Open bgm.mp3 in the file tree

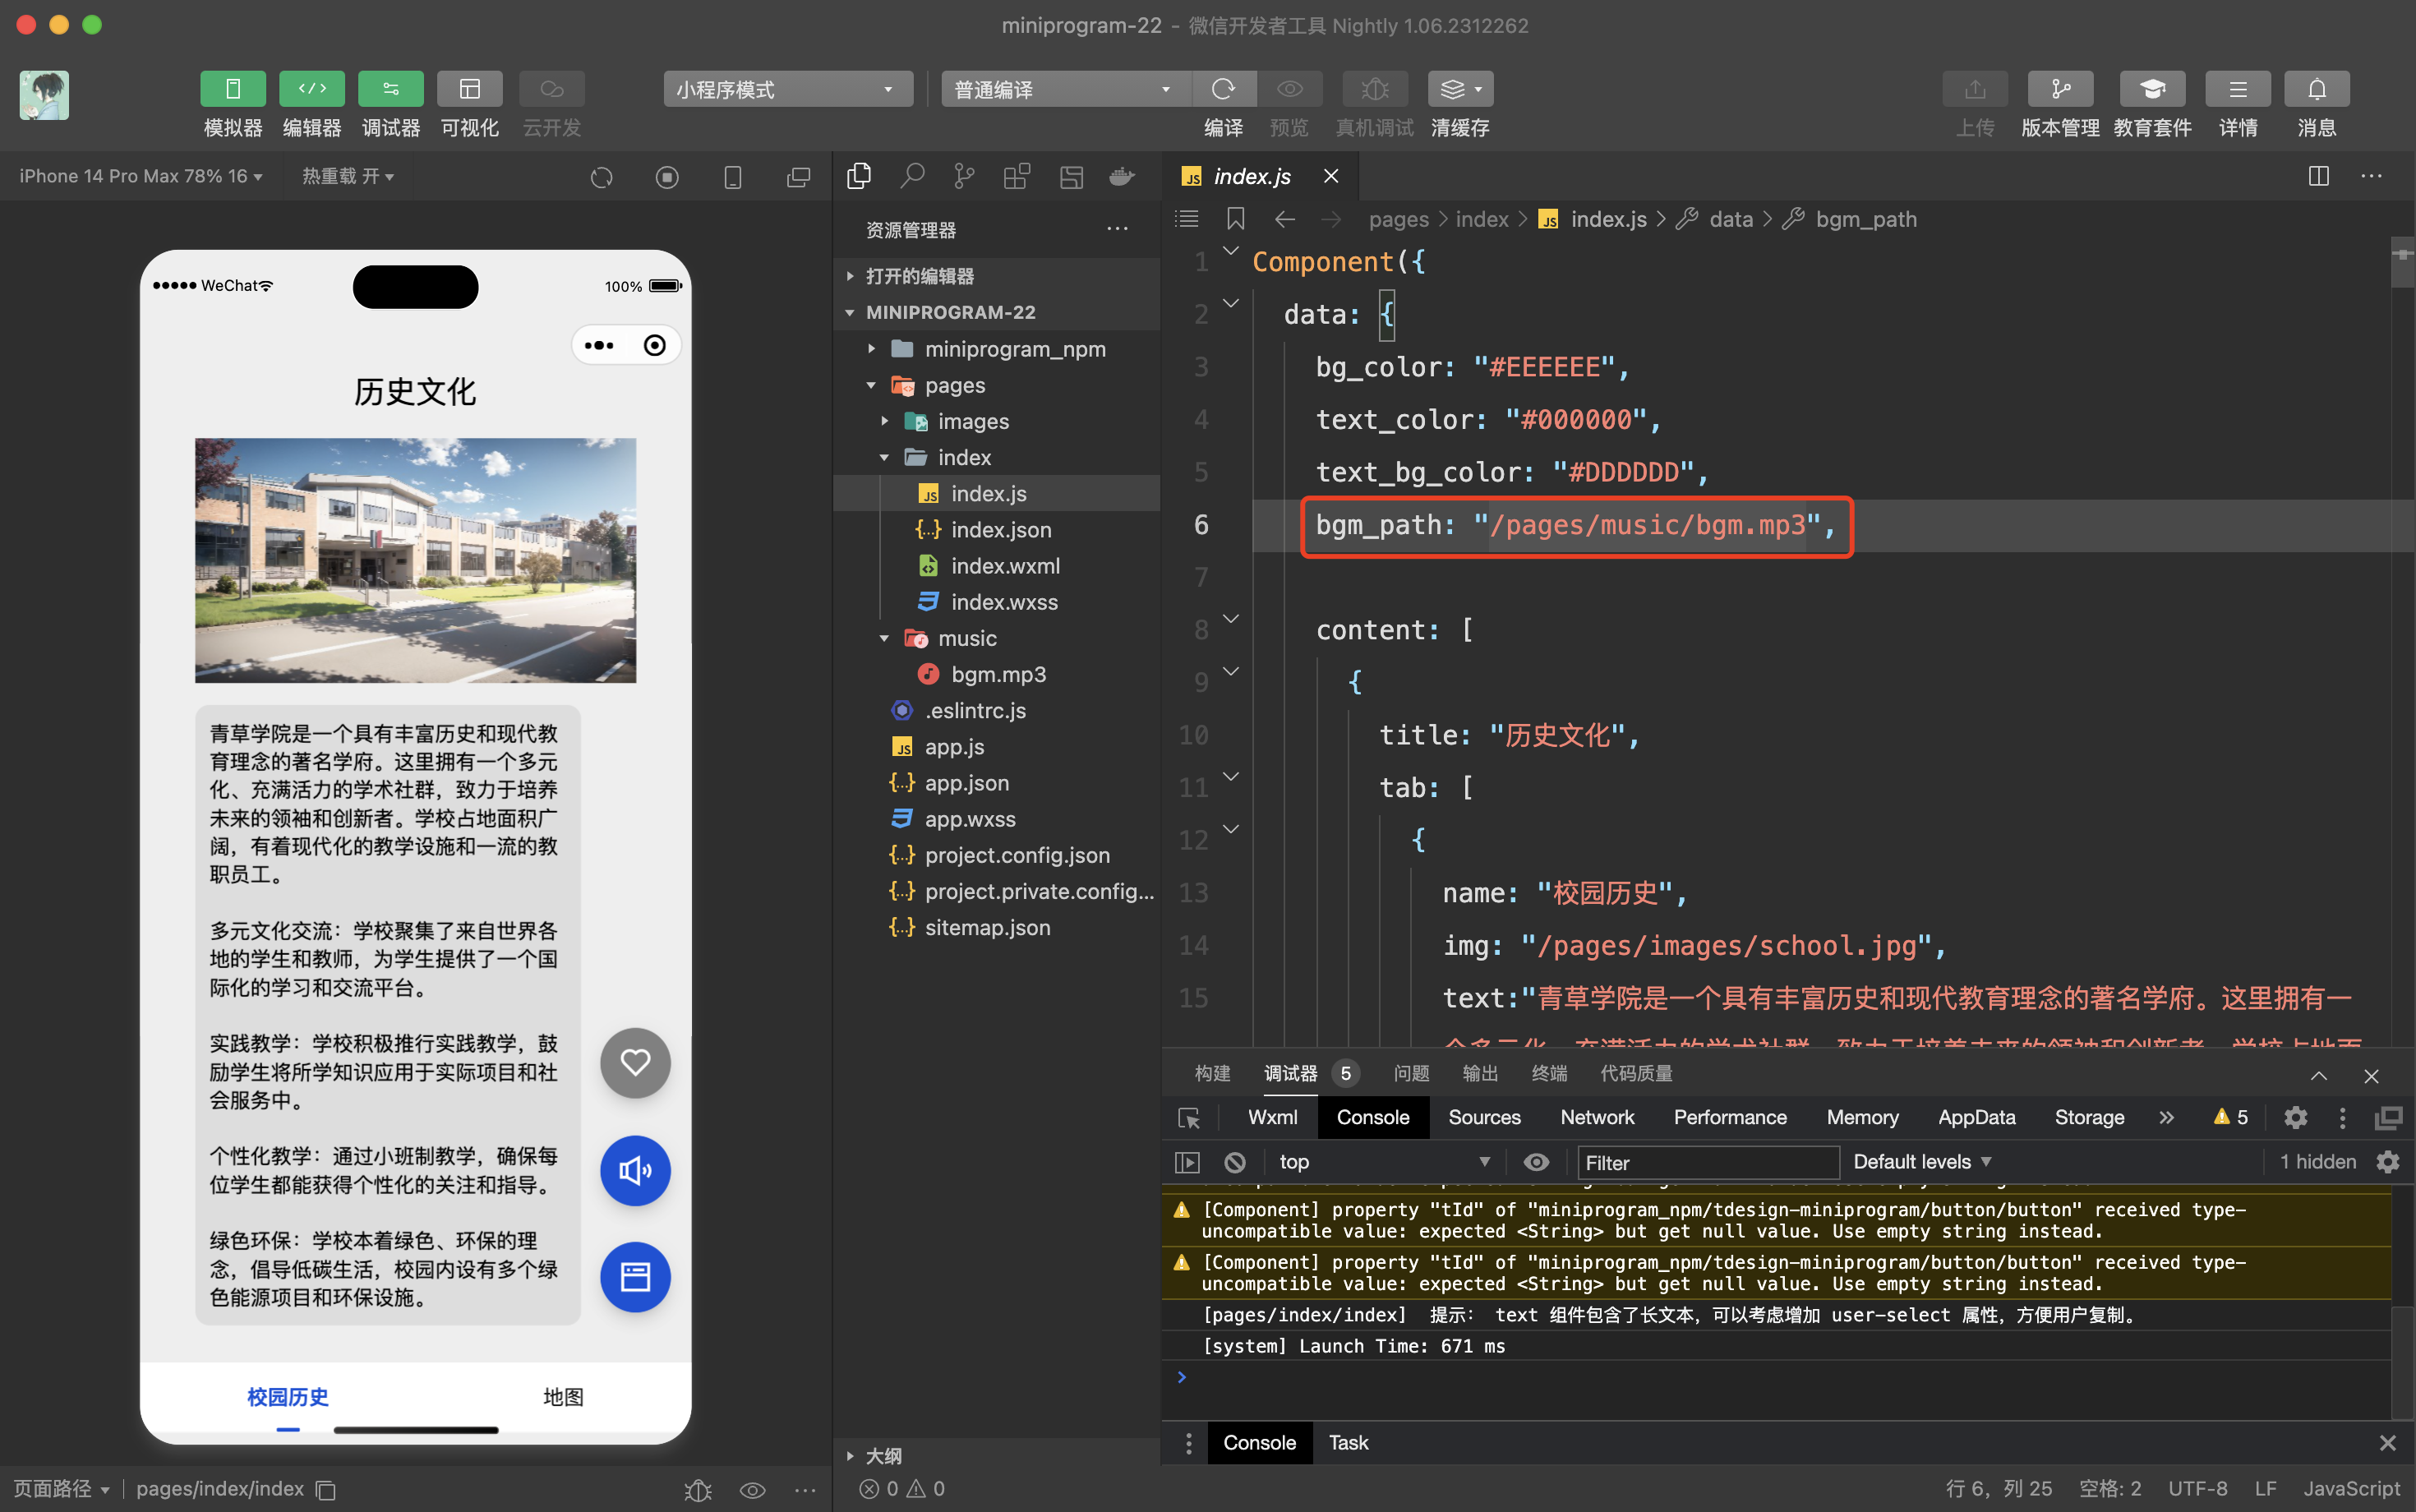(997, 674)
